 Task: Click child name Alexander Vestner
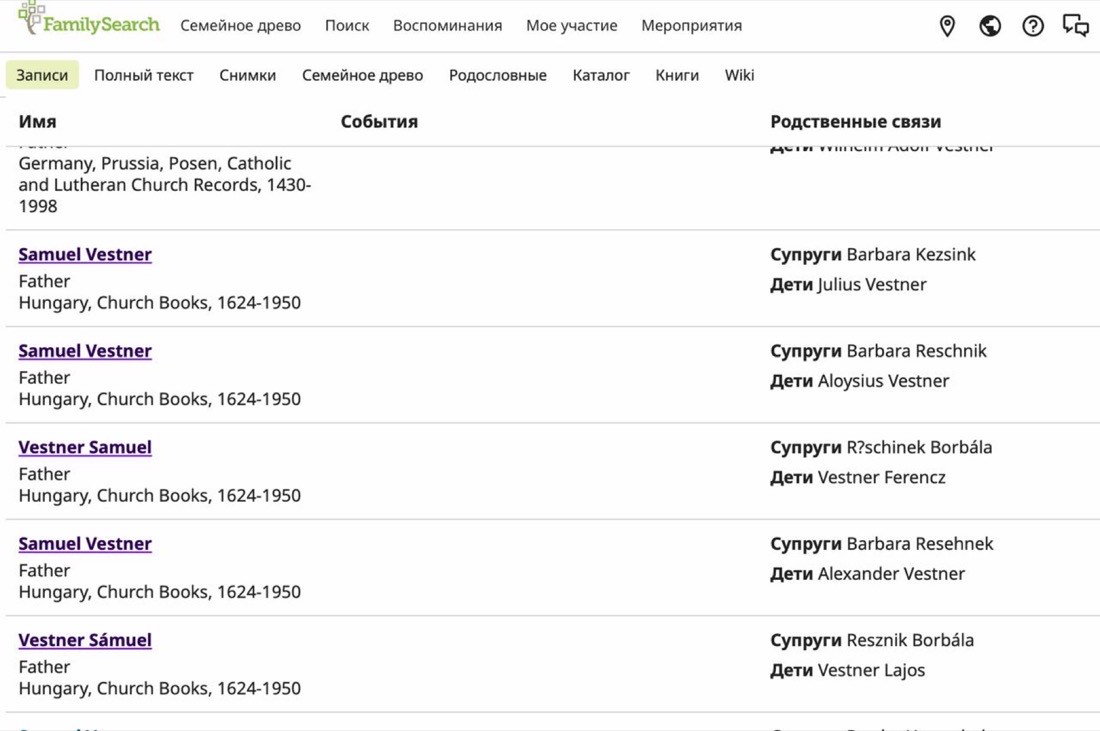[891, 574]
